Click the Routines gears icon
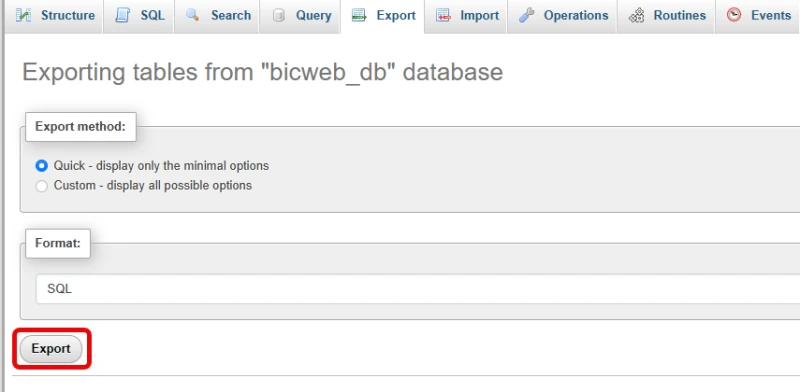Image resolution: width=800 pixels, height=392 pixels. [x=636, y=16]
